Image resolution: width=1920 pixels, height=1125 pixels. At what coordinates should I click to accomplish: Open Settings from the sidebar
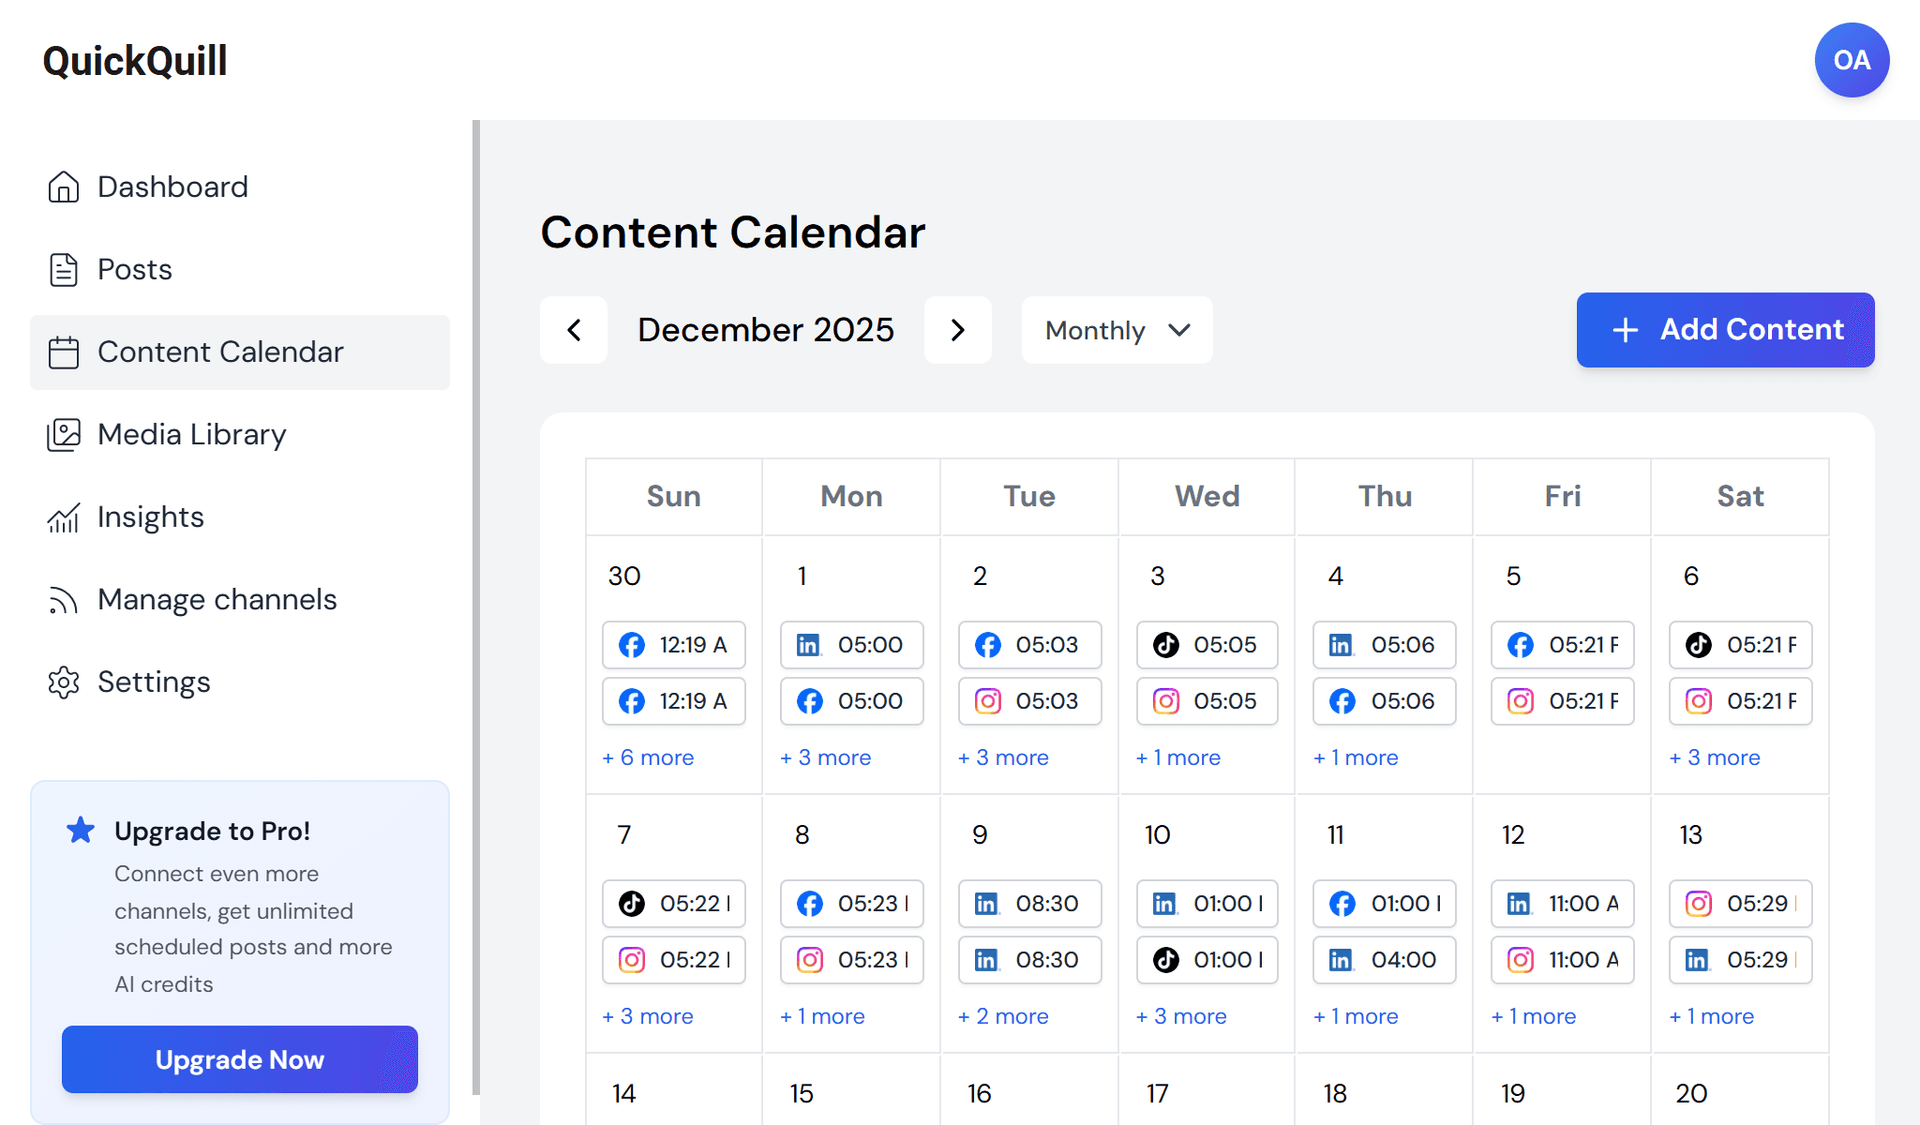click(x=154, y=682)
